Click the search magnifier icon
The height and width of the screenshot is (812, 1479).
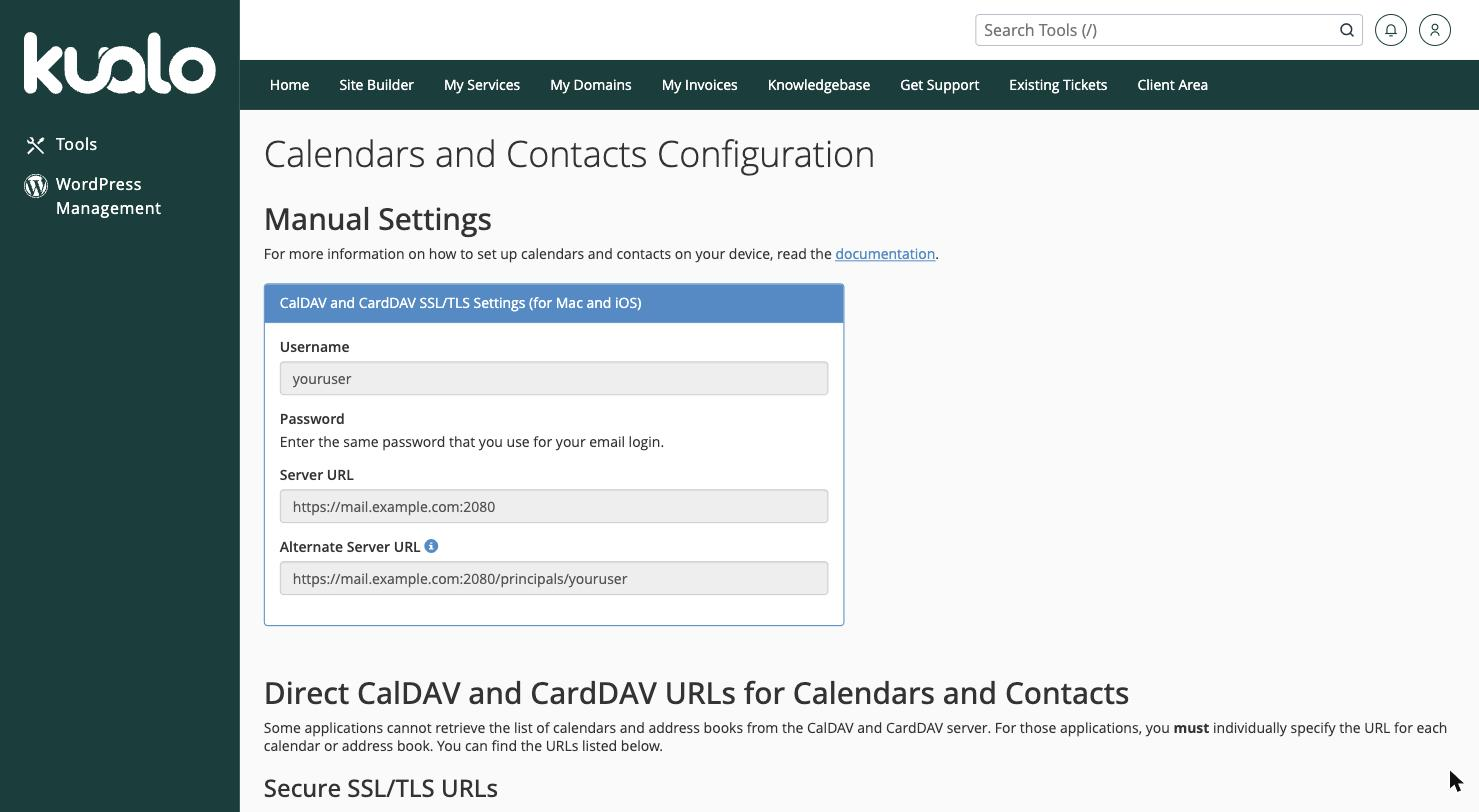pyautogui.click(x=1347, y=30)
